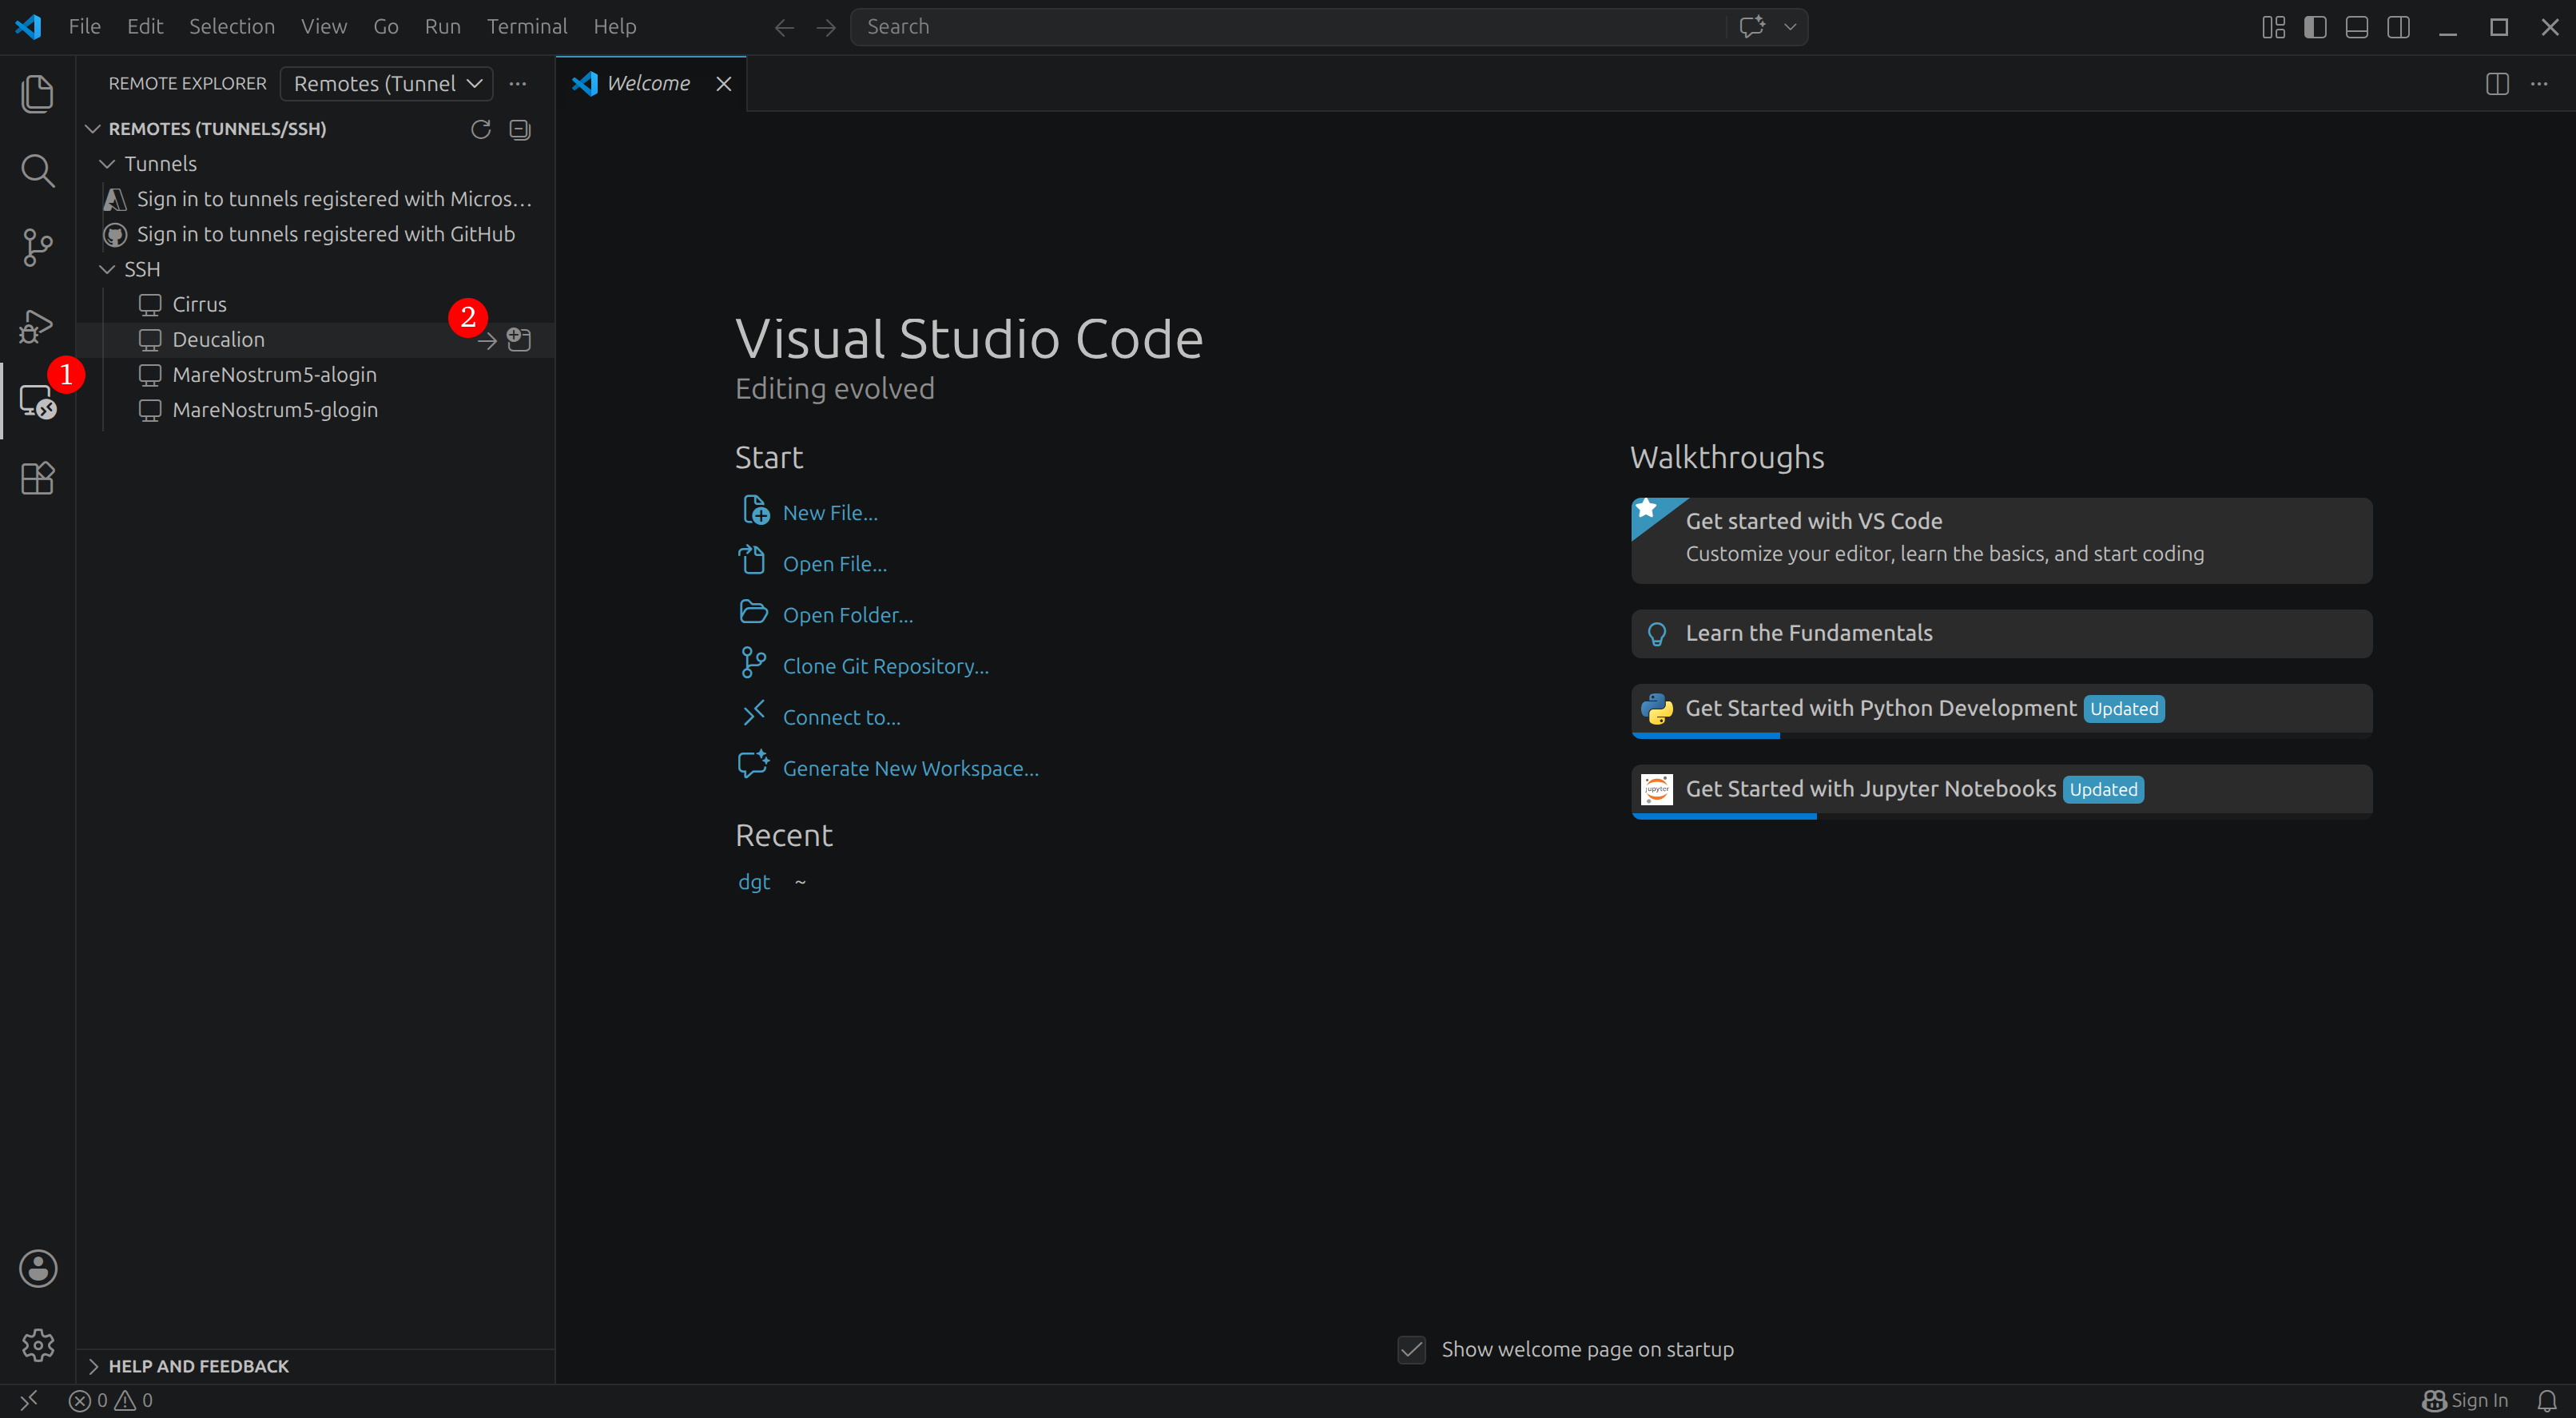Click the Connect to... link
The image size is (2576, 1418).
841,717
